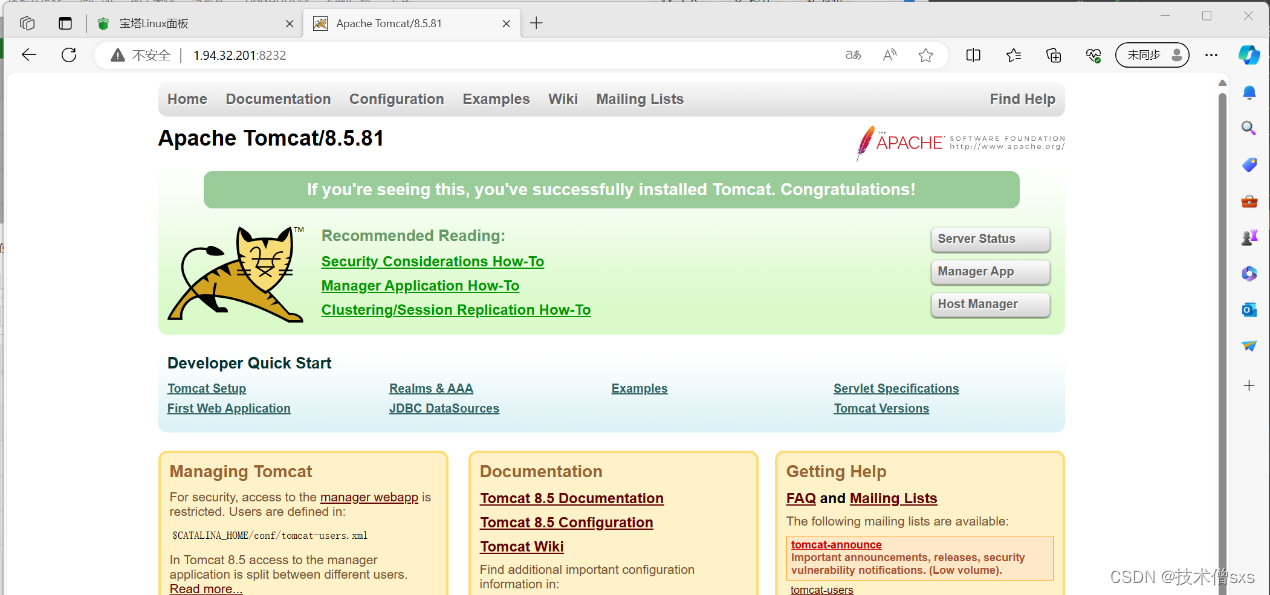1270x595 pixels.
Task: Open Security Considerations How-To link
Action: (x=432, y=262)
